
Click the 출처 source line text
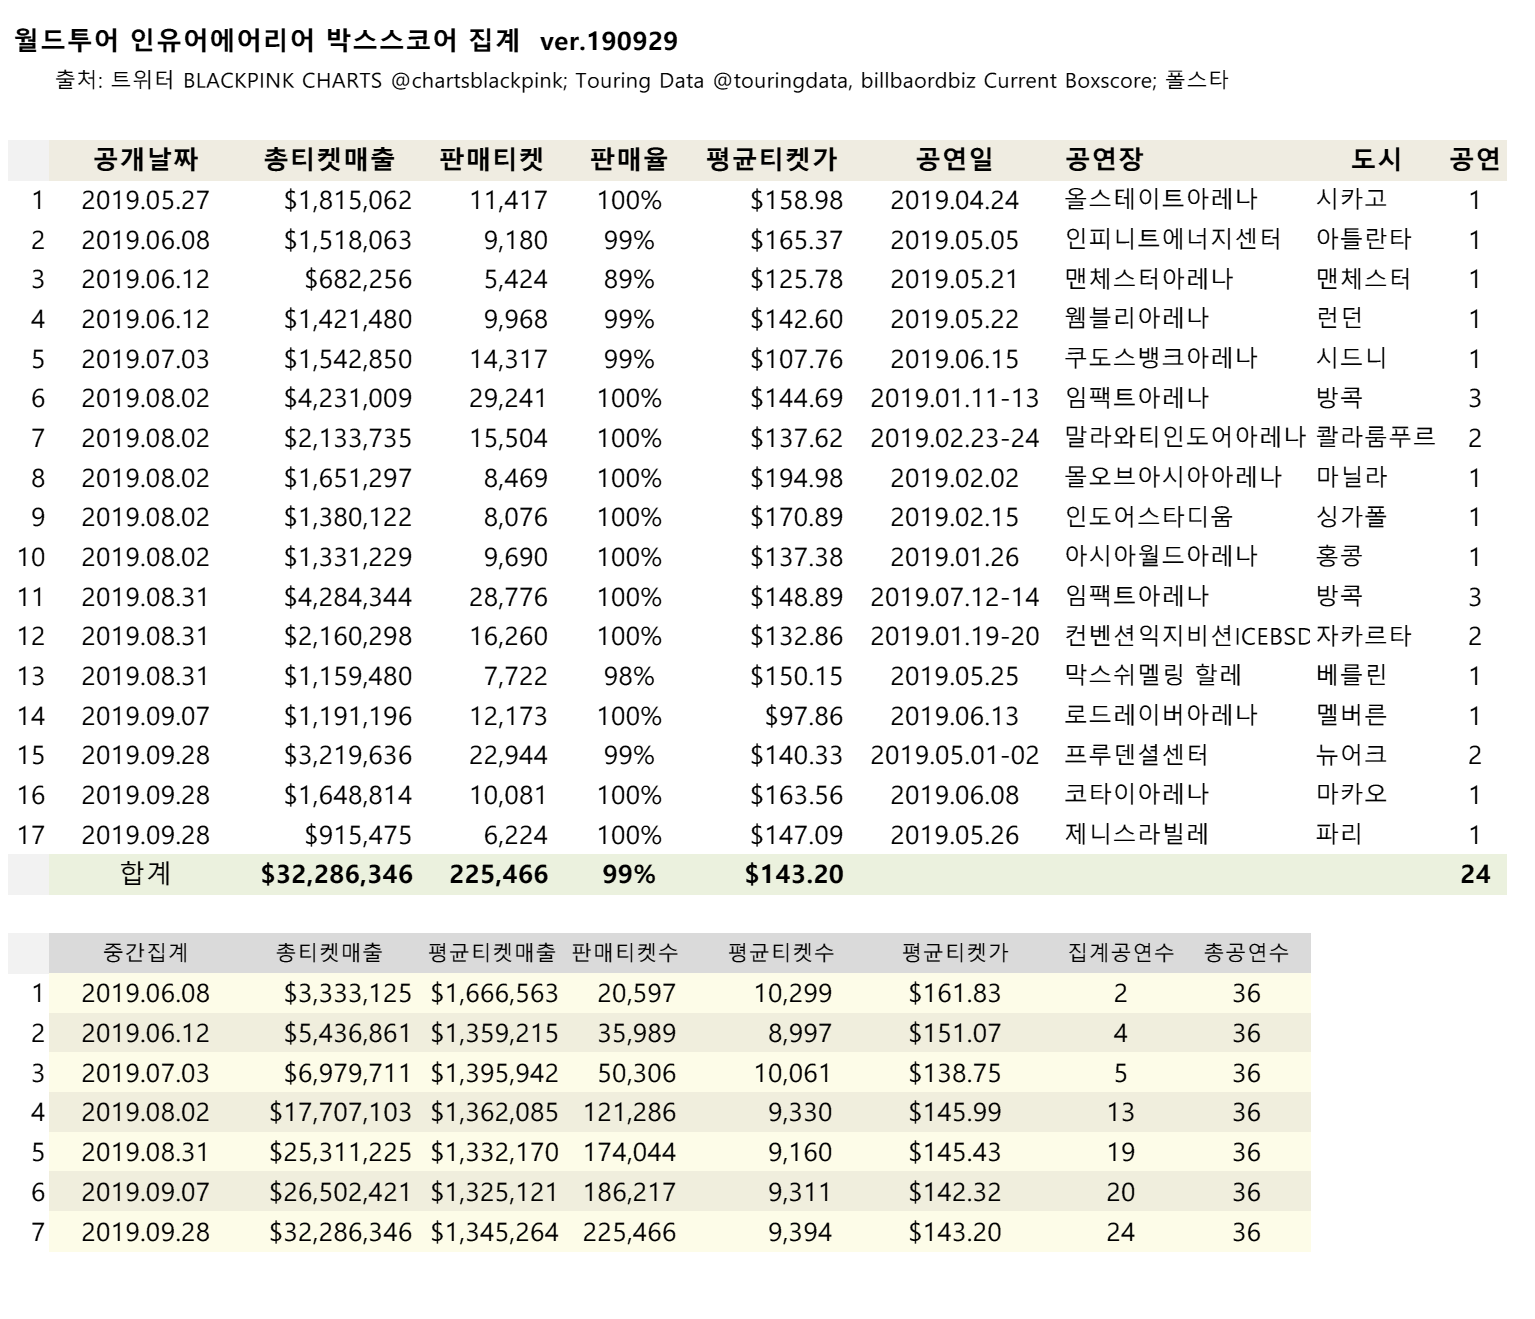641,81
